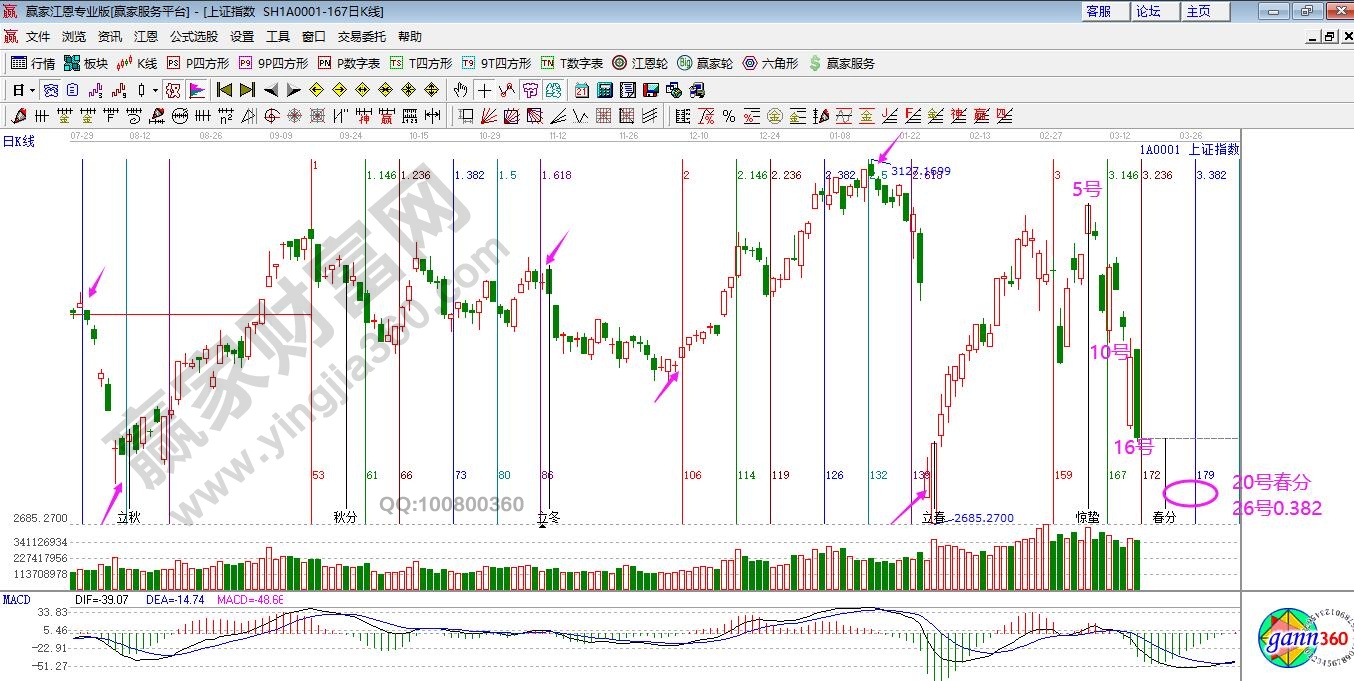Jump to first bar with skip-to-start icon
Screen dimensions: 1354x681
coord(225,90)
